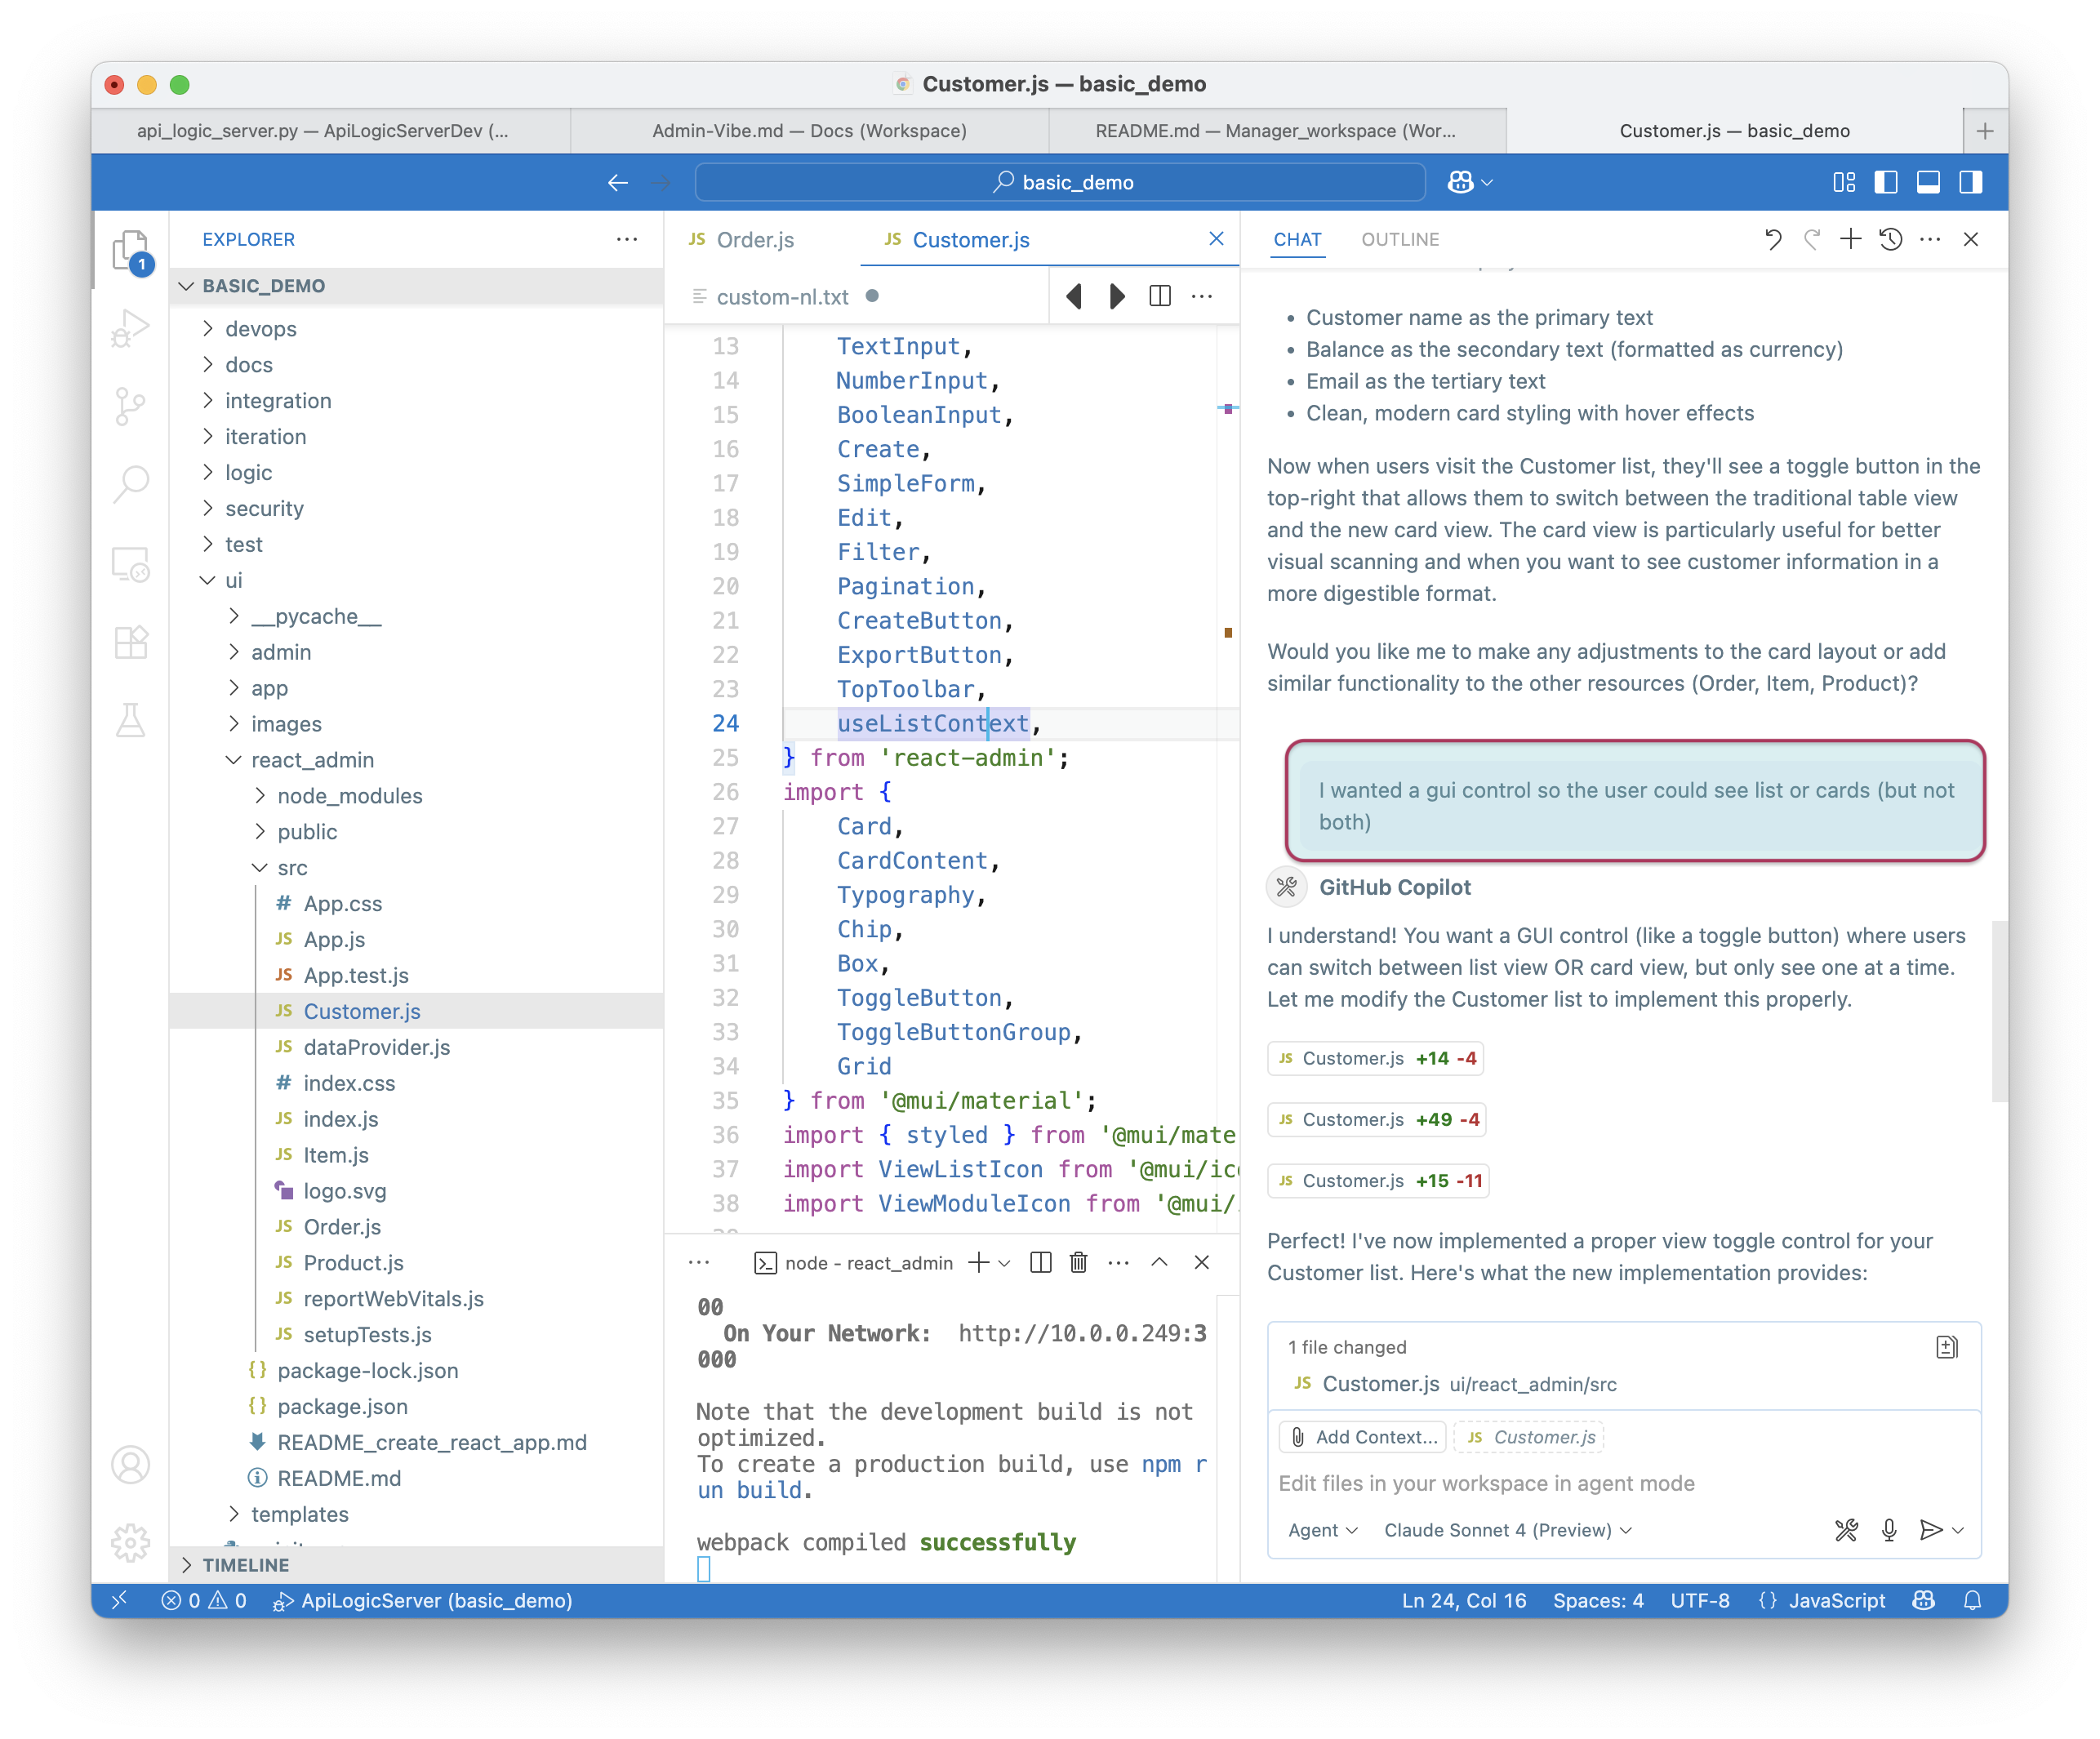The height and width of the screenshot is (1739, 2100).
Task: Open editor more actions ellipsis
Action: 1202,296
